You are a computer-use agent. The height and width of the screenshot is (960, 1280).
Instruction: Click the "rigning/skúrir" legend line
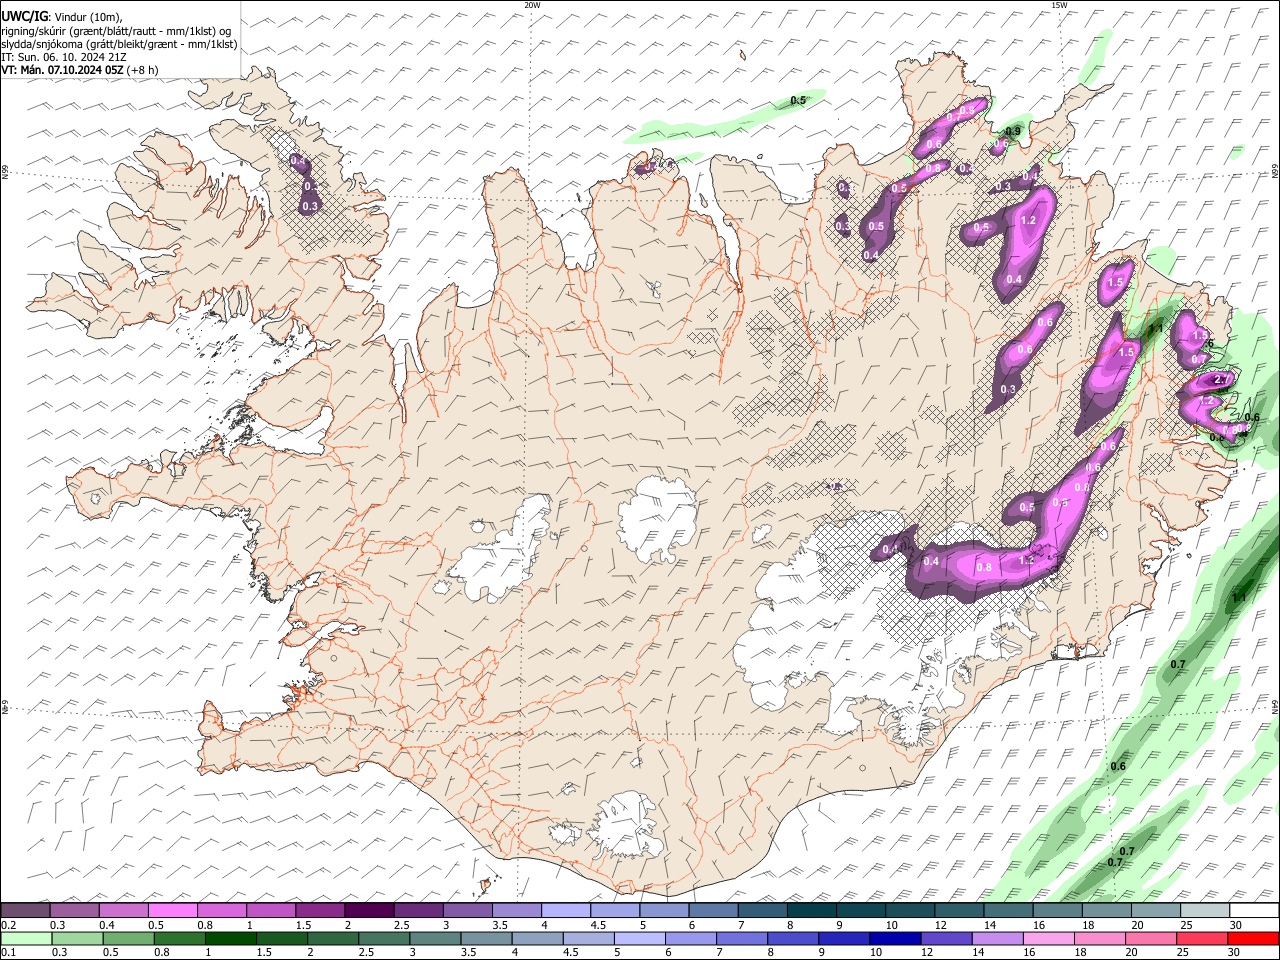click(116, 31)
